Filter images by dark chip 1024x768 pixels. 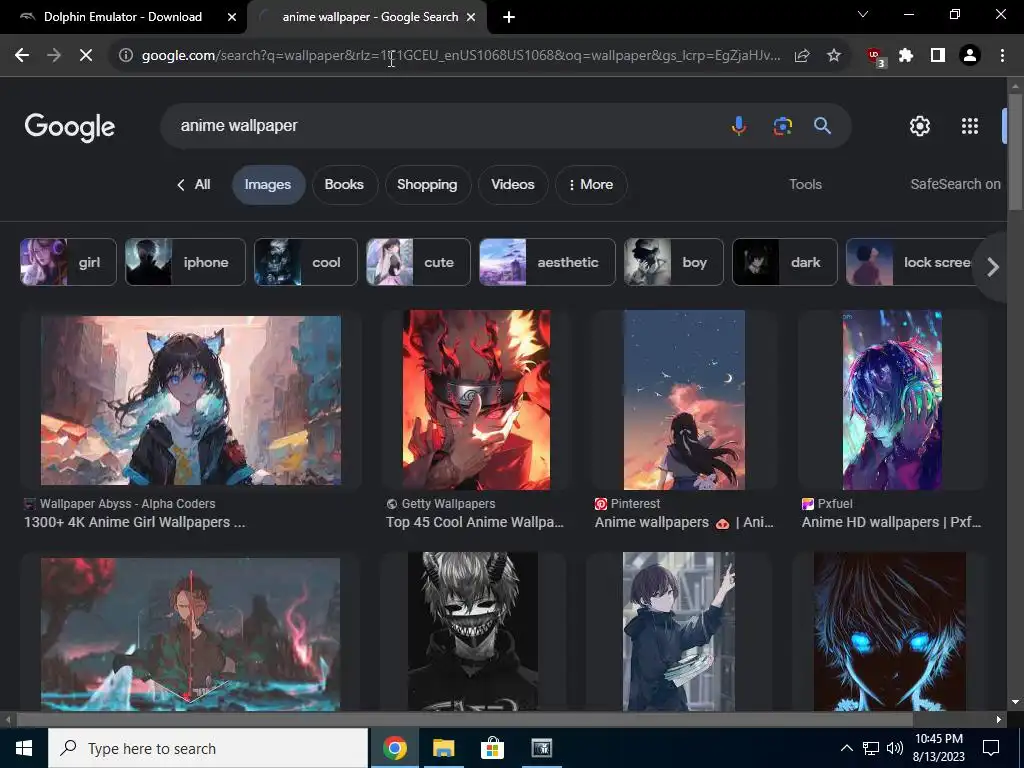point(784,263)
